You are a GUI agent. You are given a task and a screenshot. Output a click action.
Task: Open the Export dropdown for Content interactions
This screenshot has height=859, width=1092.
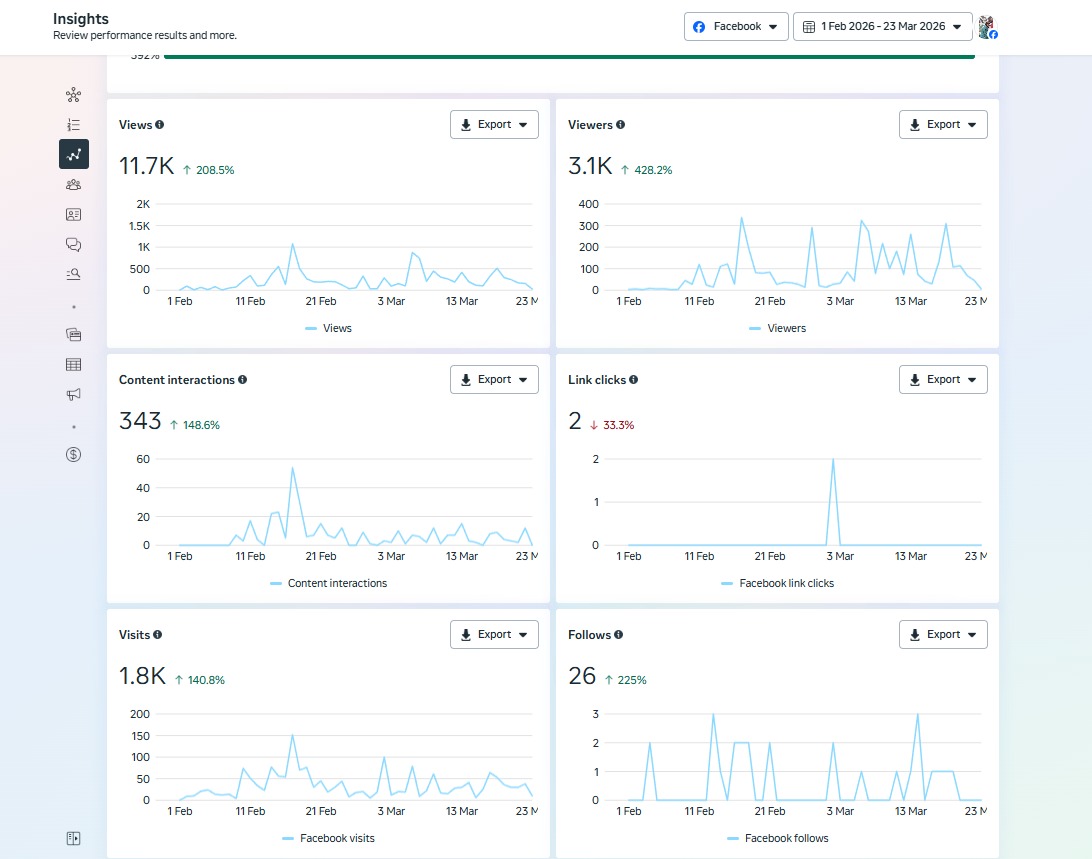[x=494, y=380]
